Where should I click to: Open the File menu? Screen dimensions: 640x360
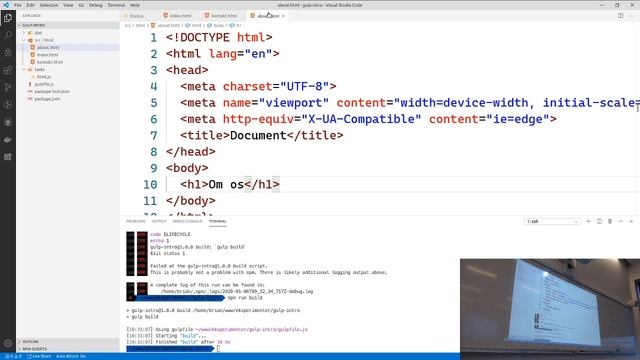(18, 5)
